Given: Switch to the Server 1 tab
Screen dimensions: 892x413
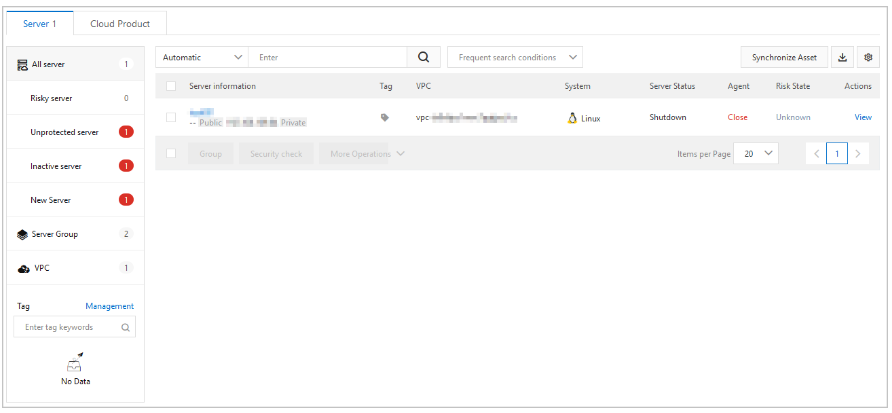Looking at the screenshot, I should click(x=39, y=24).
